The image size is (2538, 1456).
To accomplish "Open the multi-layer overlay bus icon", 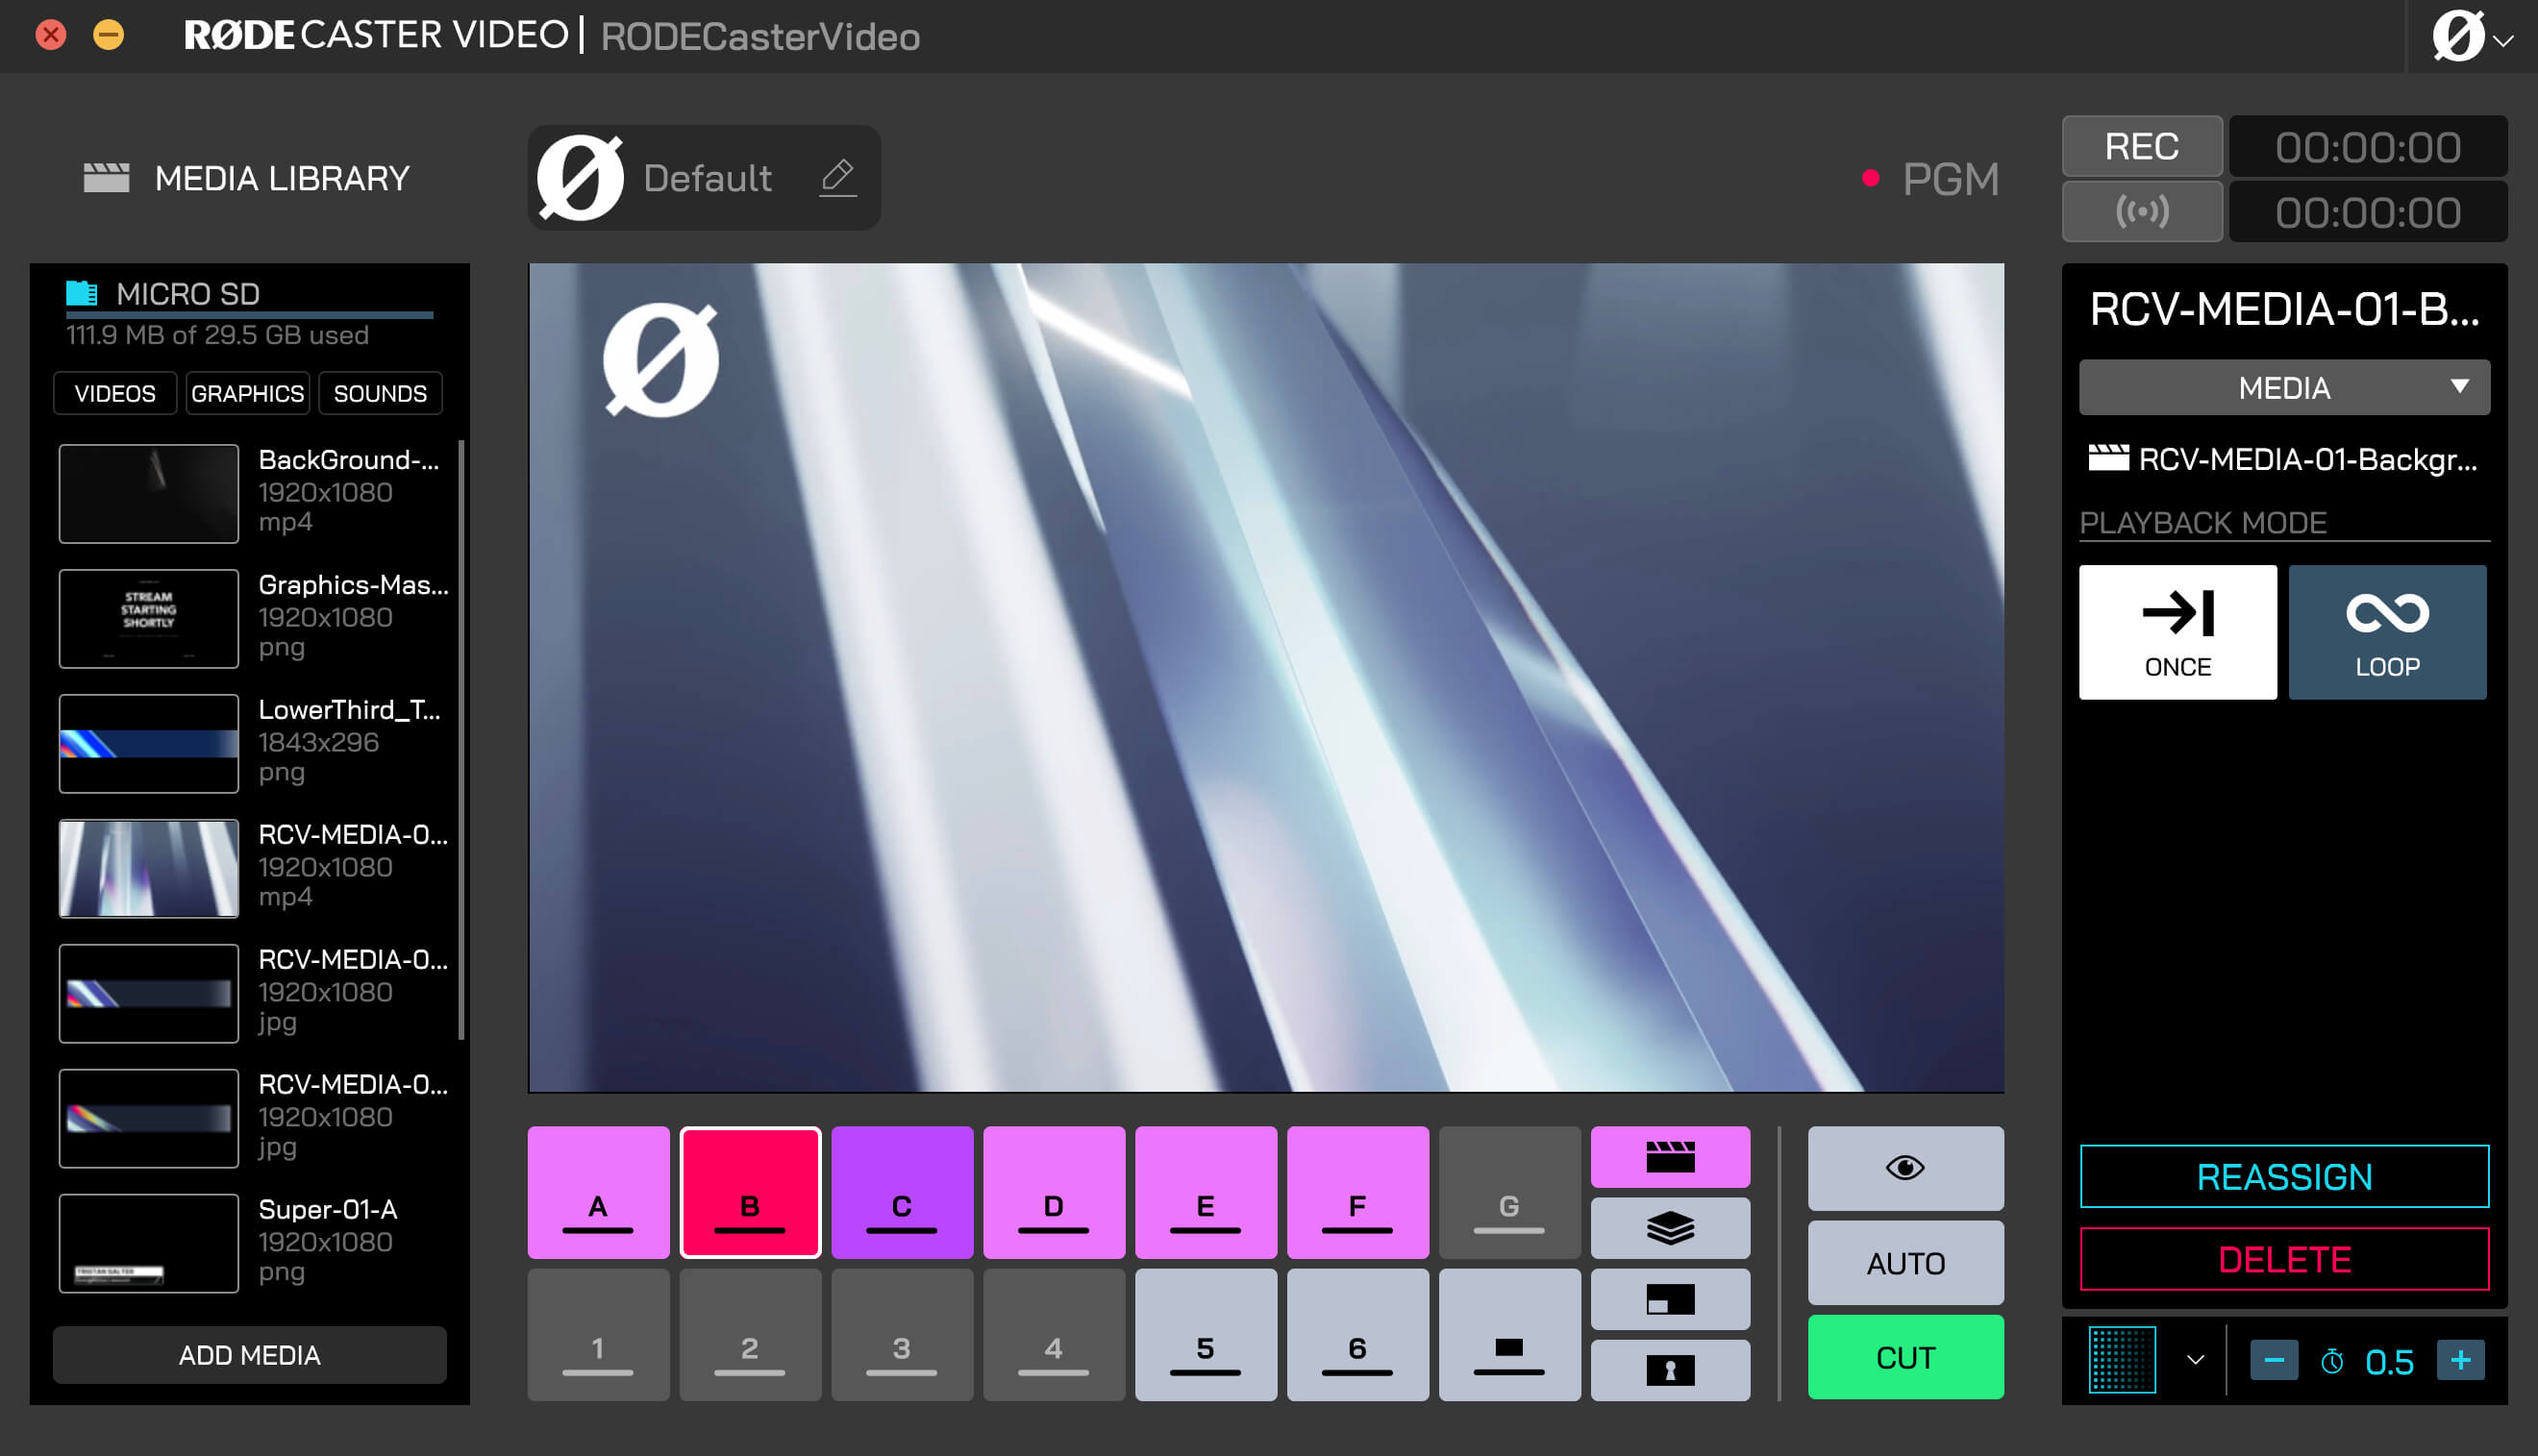I will (x=1669, y=1228).
